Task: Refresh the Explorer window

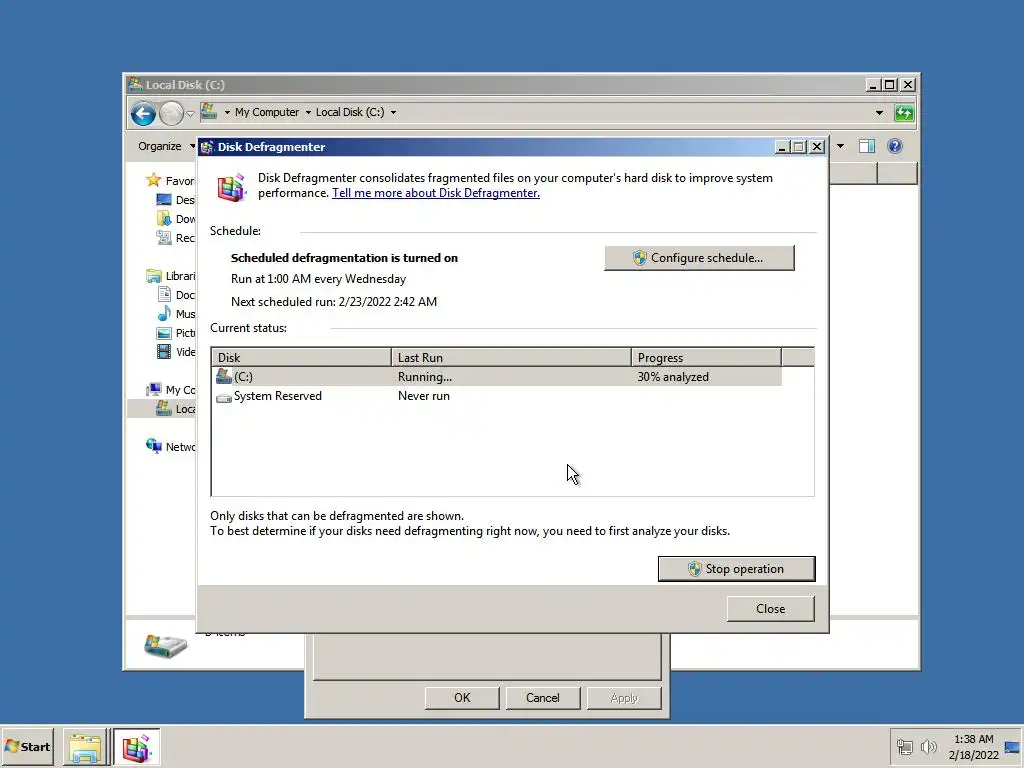Action: coord(904,113)
